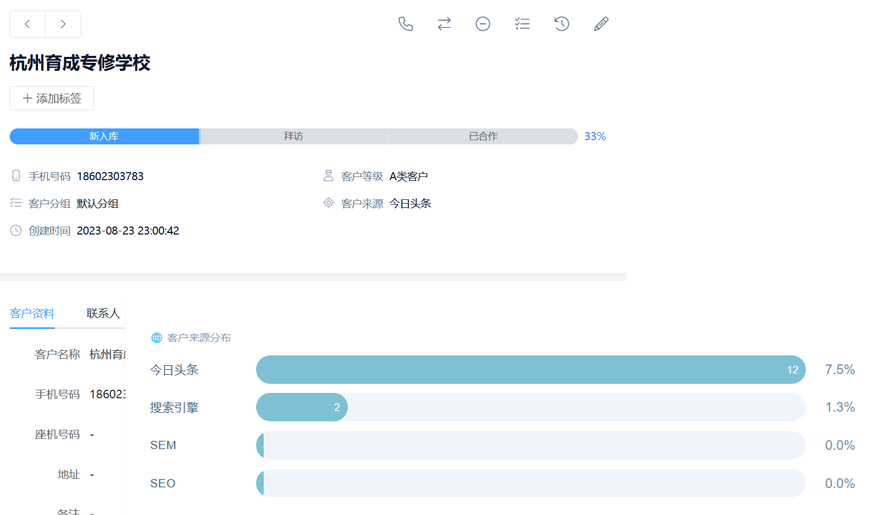Click the 地址 field label

coord(69,475)
